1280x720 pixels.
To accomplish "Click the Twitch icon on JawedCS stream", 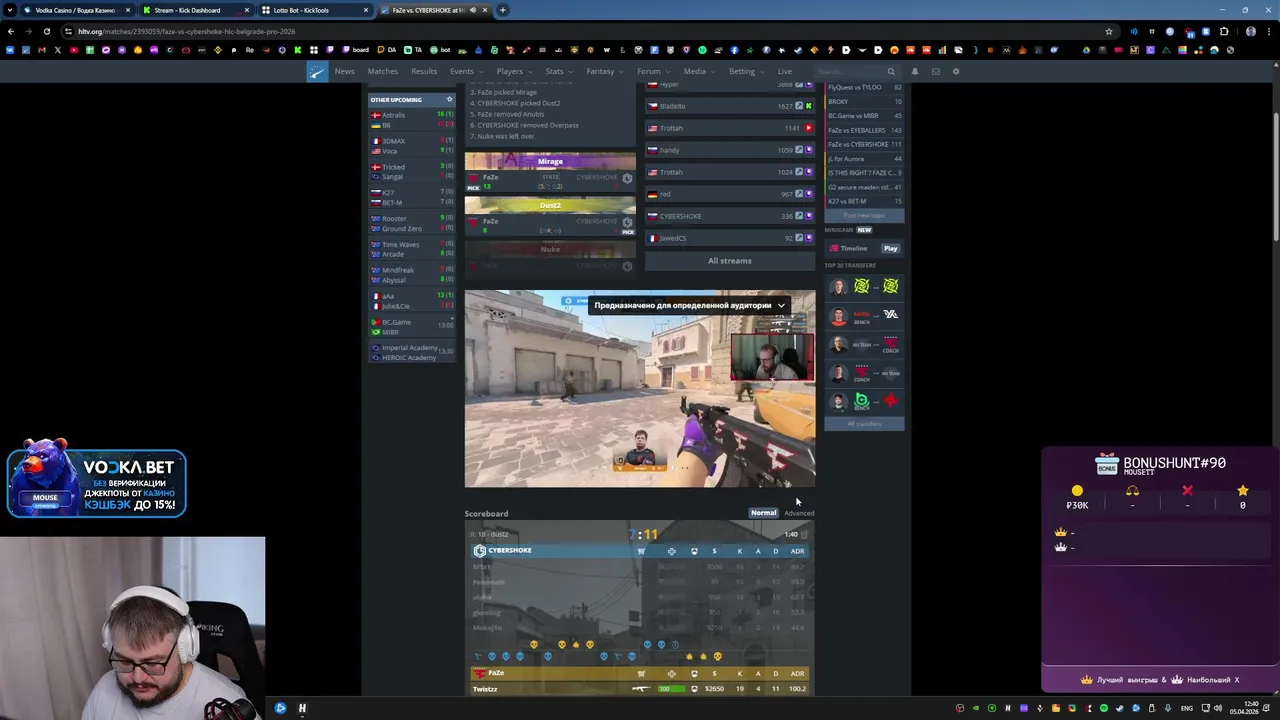I will (x=809, y=238).
